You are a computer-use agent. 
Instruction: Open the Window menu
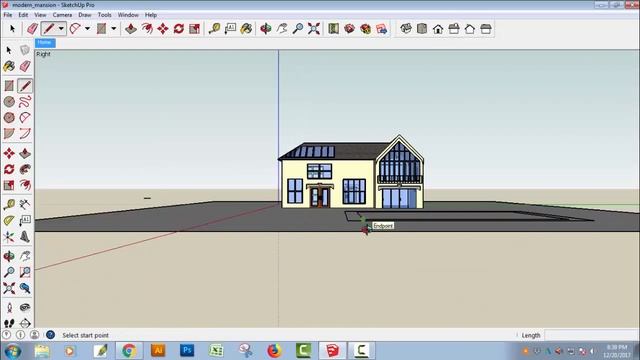[x=128, y=15]
